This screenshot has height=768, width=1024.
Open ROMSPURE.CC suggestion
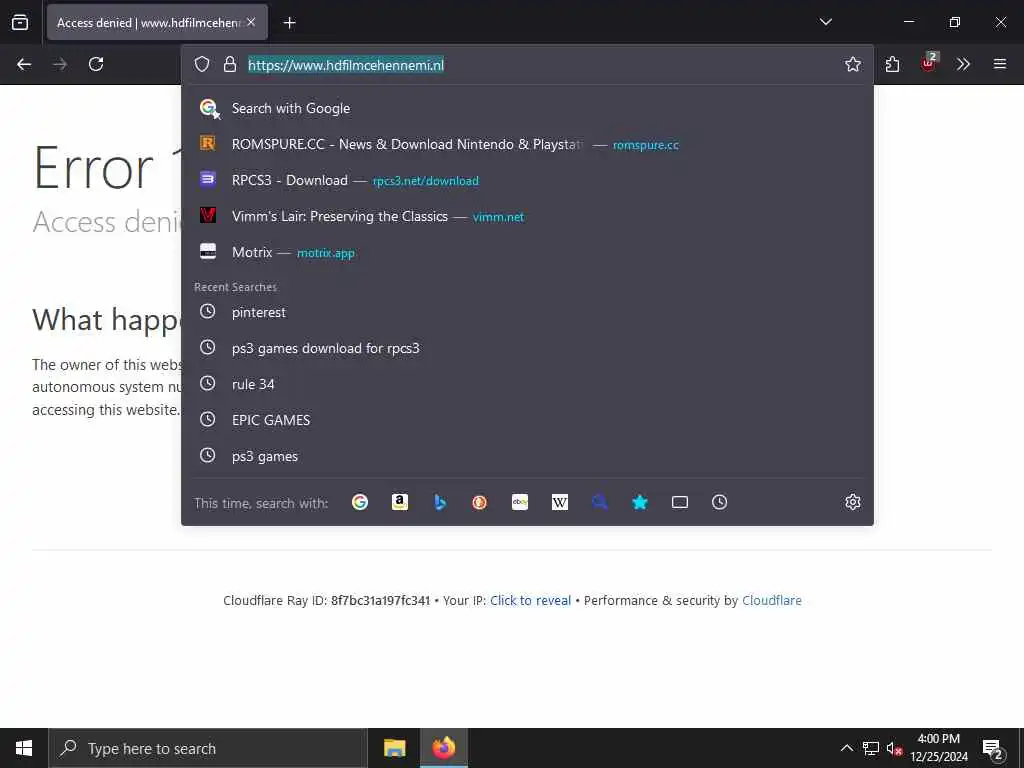(x=527, y=144)
